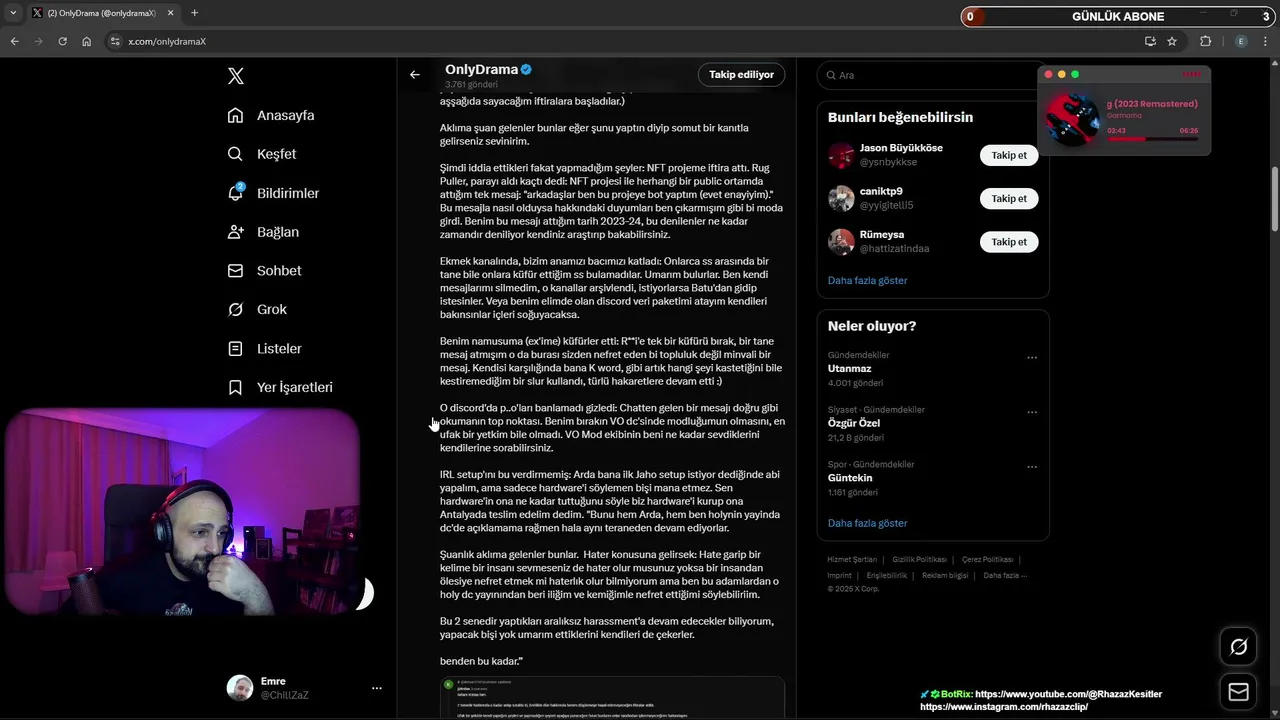This screenshot has height=720, width=1280.
Task: Click the bookmark ribbon icon
Action: pyautogui.click(x=235, y=387)
